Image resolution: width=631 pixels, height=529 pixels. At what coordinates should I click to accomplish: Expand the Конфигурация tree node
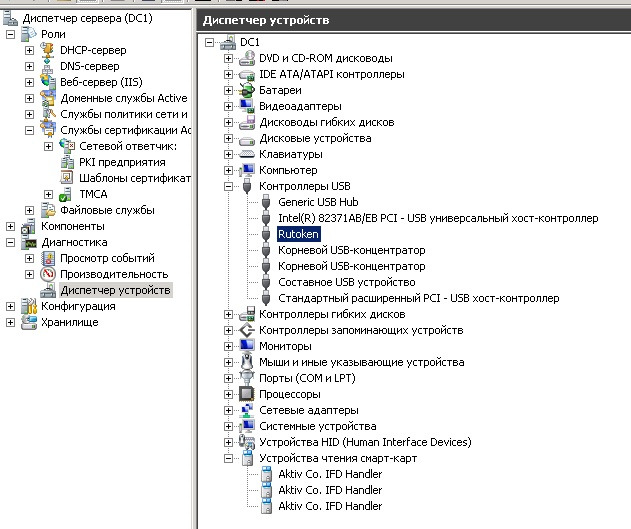point(11,306)
